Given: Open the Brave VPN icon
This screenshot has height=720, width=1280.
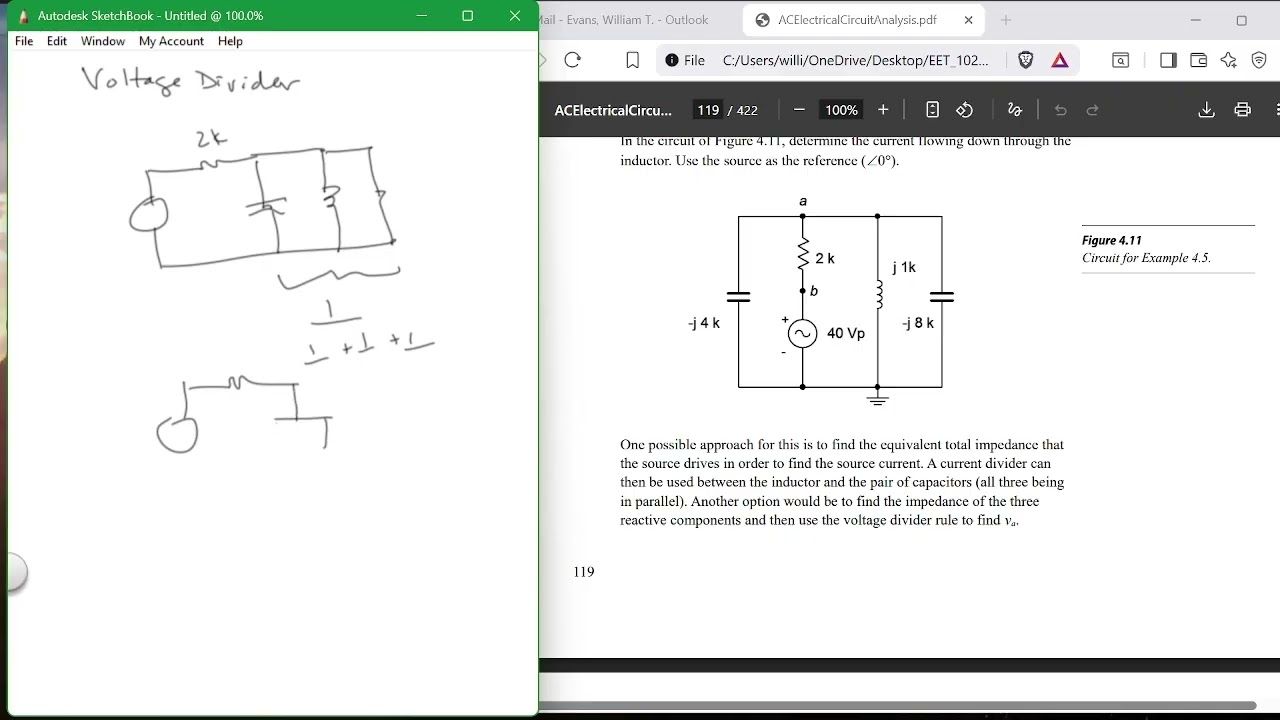Looking at the screenshot, I should [x=1259, y=60].
